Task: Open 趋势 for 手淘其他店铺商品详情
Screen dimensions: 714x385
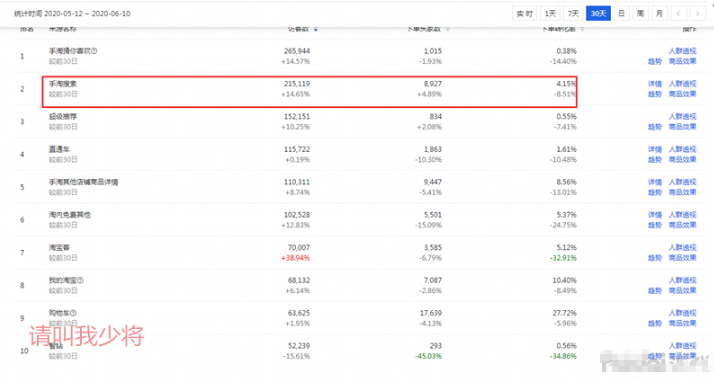Action: click(x=655, y=193)
